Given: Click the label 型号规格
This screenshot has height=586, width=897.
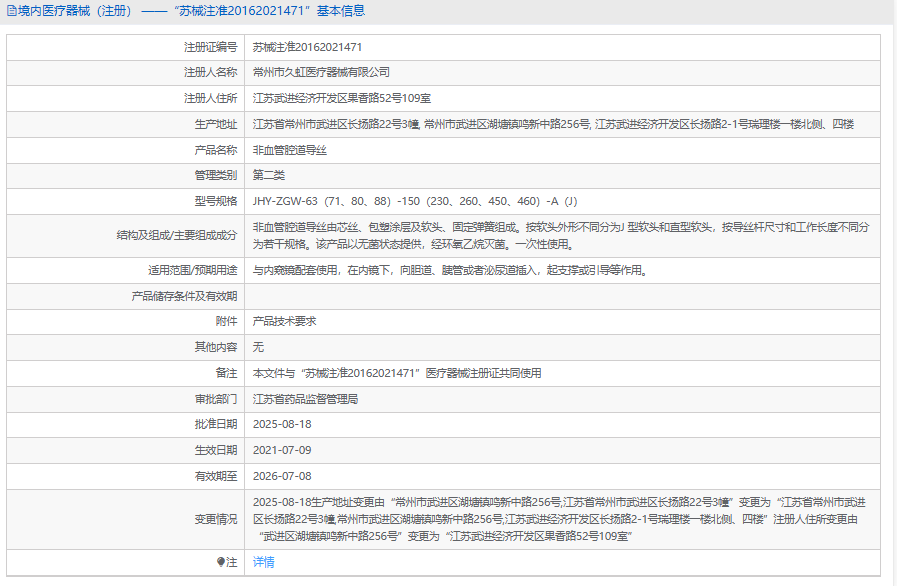Looking at the screenshot, I should coord(216,201).
